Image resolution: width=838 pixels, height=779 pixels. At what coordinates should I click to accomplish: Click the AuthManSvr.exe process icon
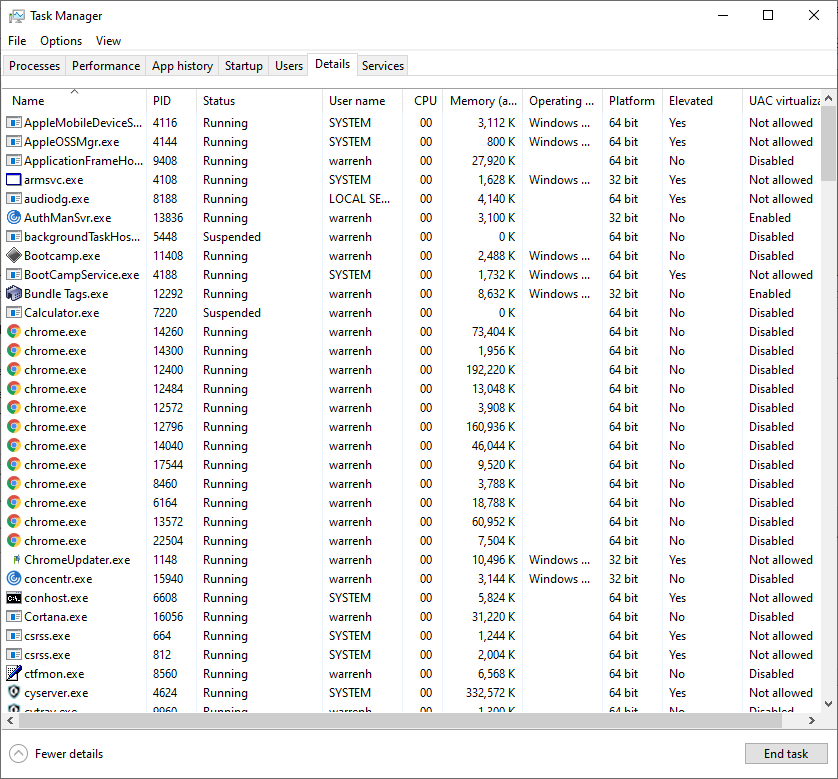(14, 218)
